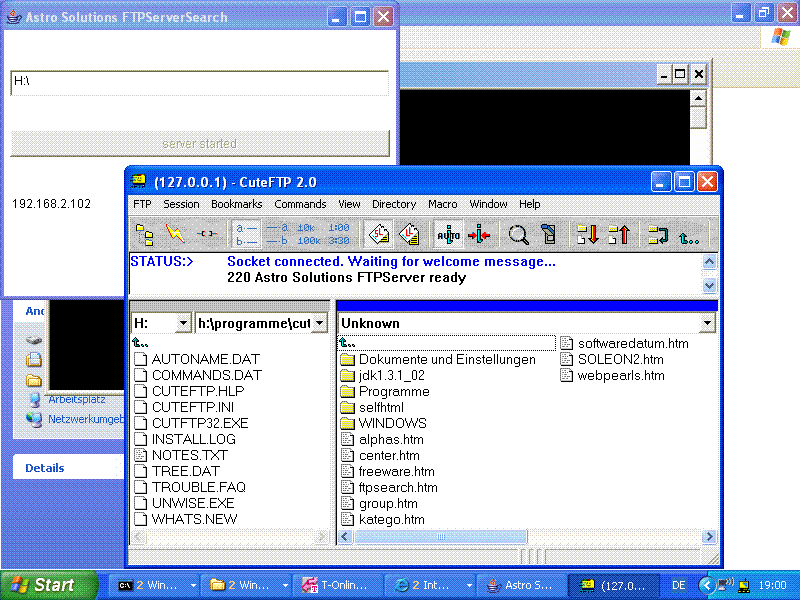The width and height of the screenshot is (800, 600).
Task: Expand the taskbar cmd group Win... dropdown arrow
Action: pyautogui.click(x=193, y=586)
